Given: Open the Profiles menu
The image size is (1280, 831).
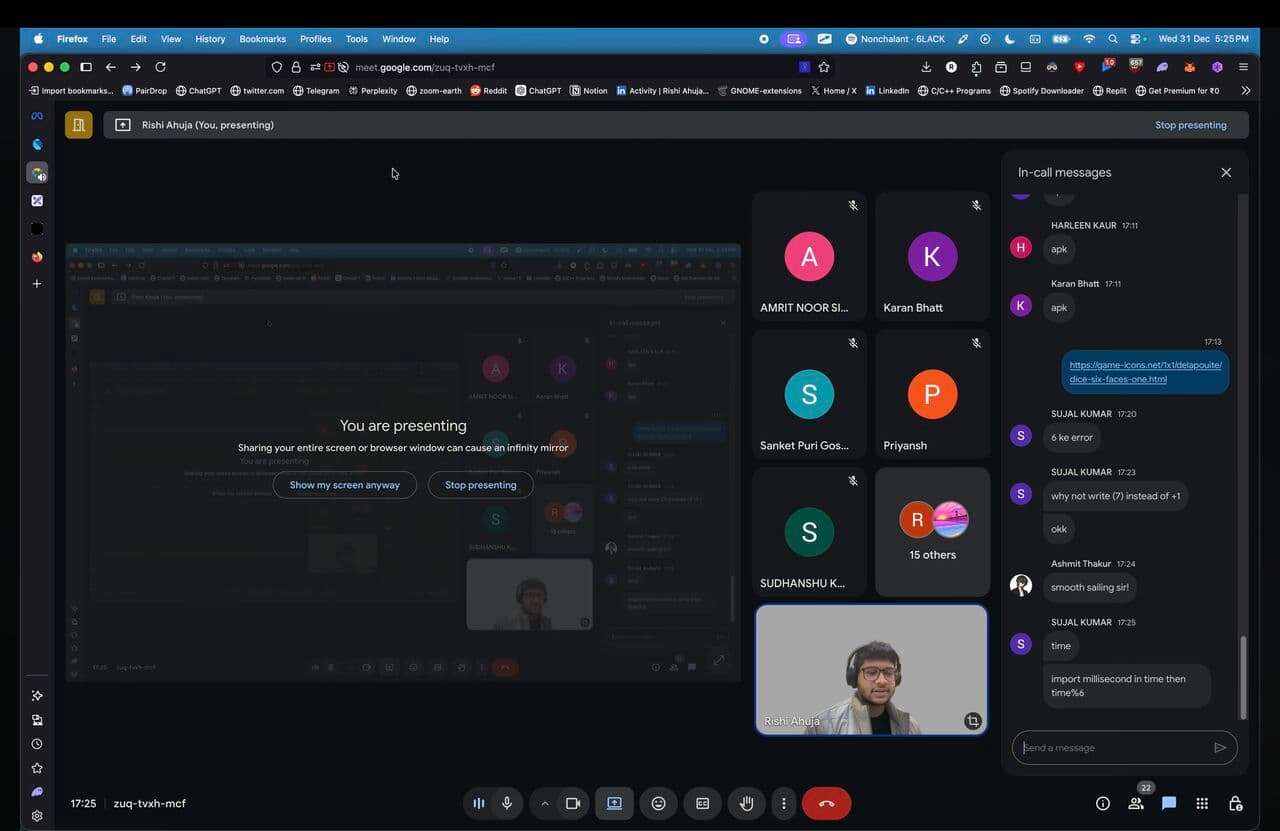Looking at the screenshot, I should pos(316,39).
